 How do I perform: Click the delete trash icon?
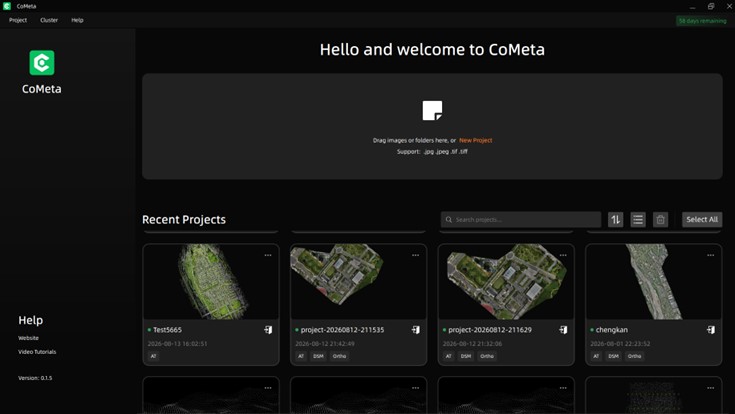point(660,219)
